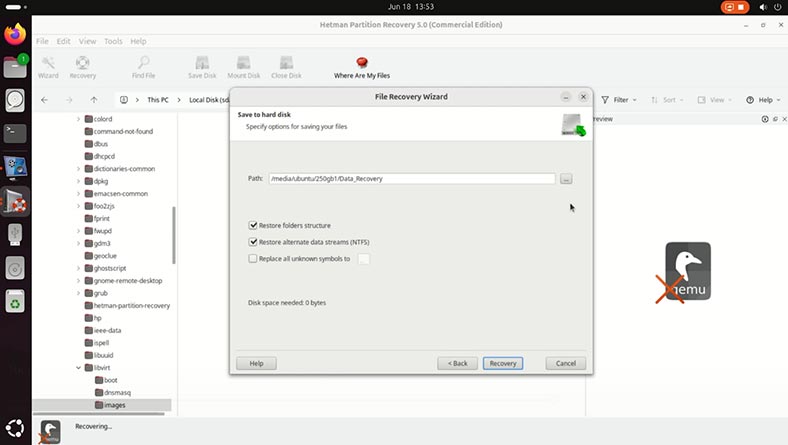Open the system volume indicator
This screenshot has height=445, width=788.
tap(763, 7)
